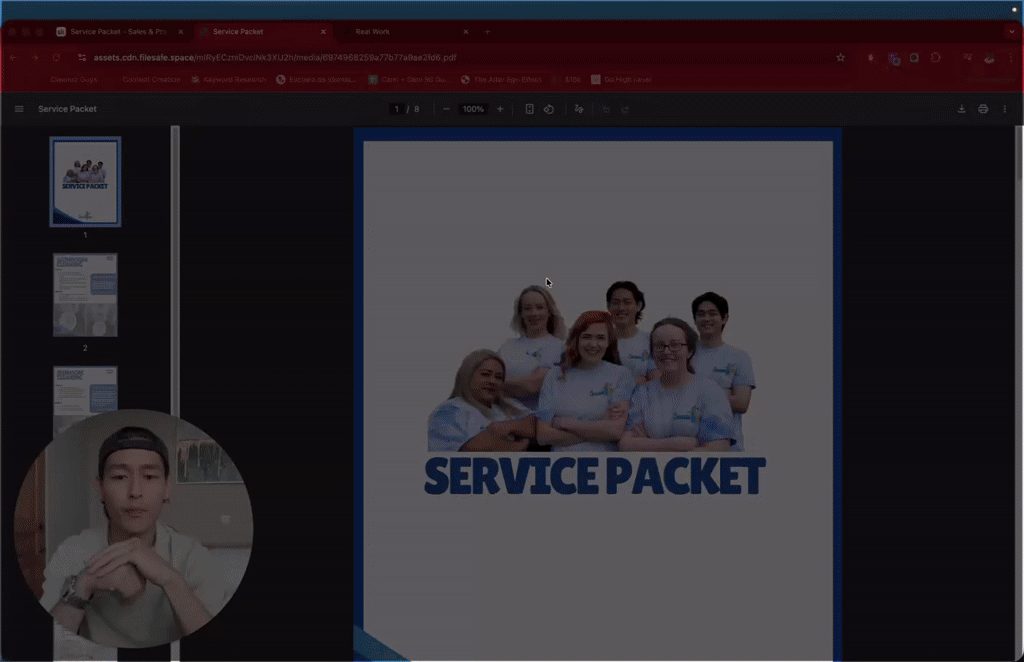Toggle the PDF sidebar menu icon
The height and width of the screenshot is (662, 1024).
(19, 109)
